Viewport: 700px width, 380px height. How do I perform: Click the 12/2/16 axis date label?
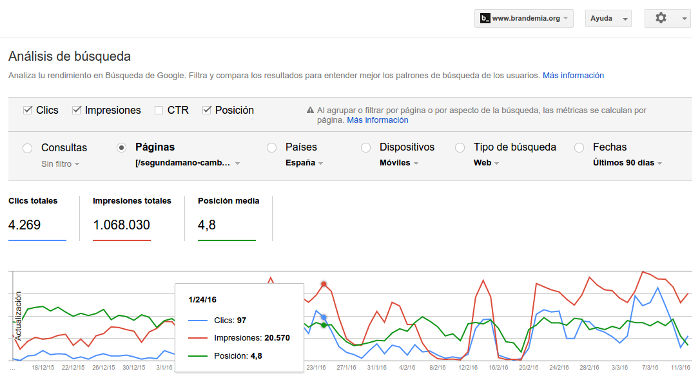[x=468, y=368]
